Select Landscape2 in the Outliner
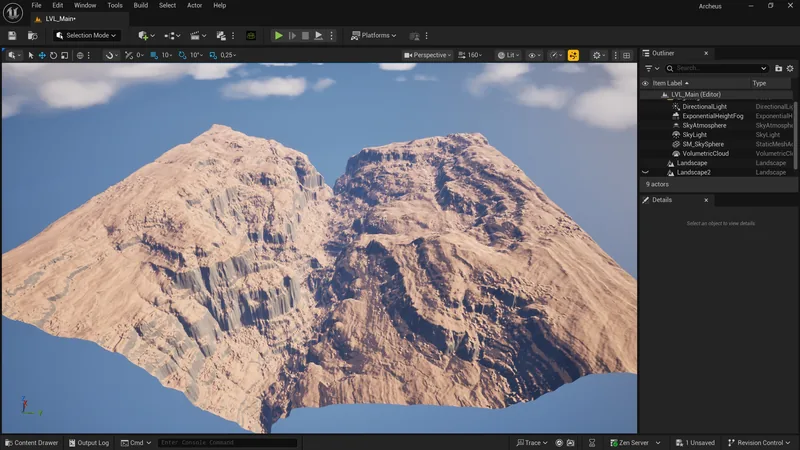800x450 pixels. coord(693,172)
